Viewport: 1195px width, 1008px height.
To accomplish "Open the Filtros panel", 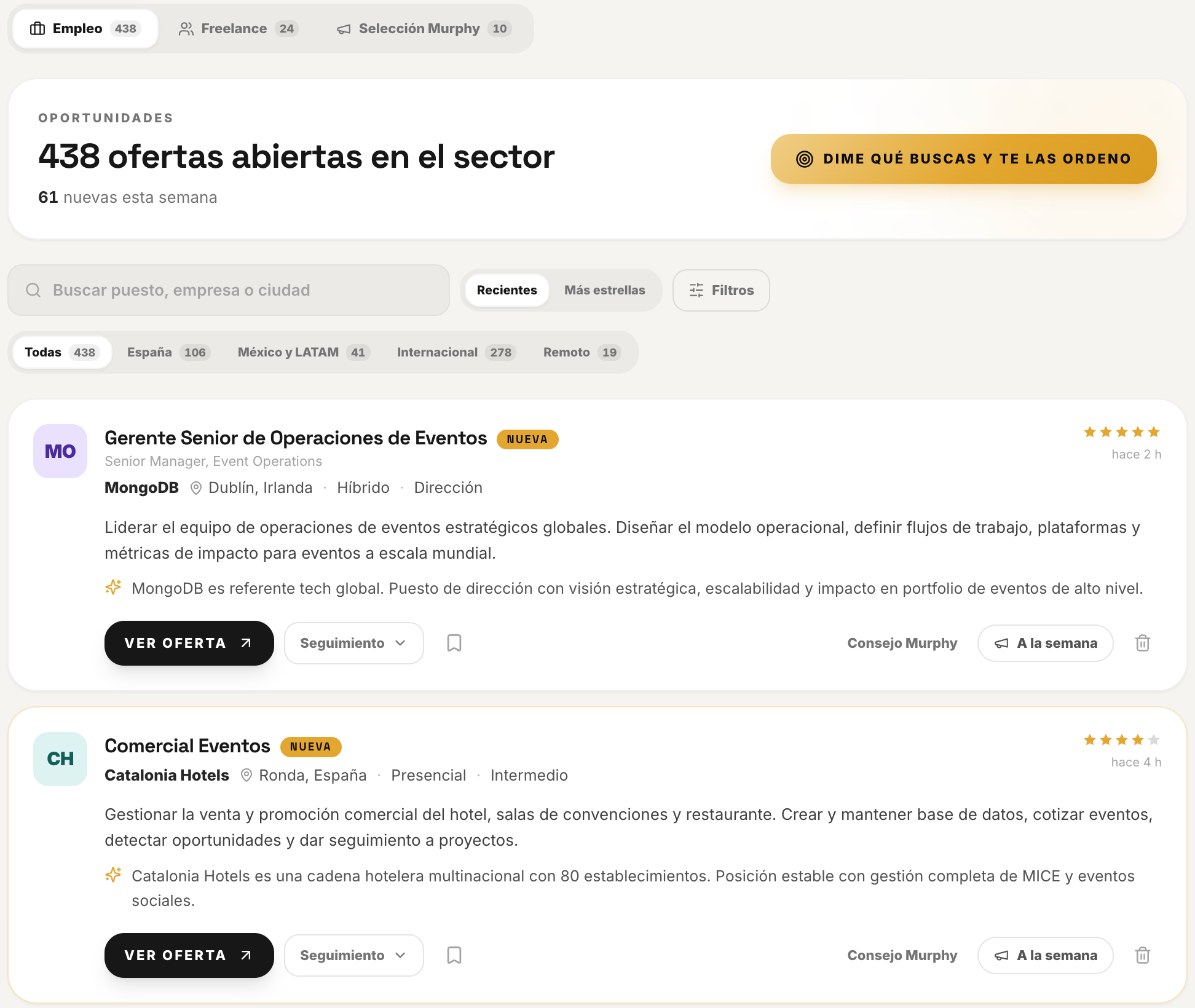I will (721, 290).
